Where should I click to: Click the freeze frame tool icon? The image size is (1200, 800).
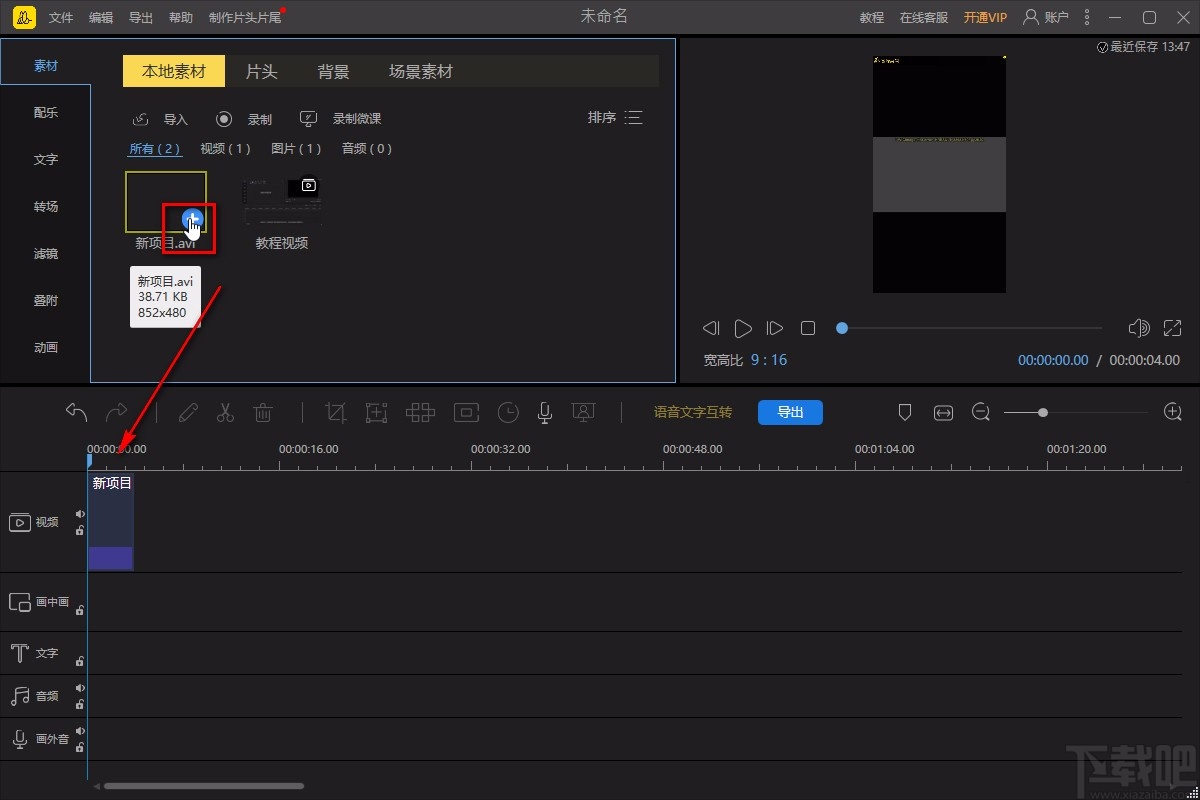point(466,412)
